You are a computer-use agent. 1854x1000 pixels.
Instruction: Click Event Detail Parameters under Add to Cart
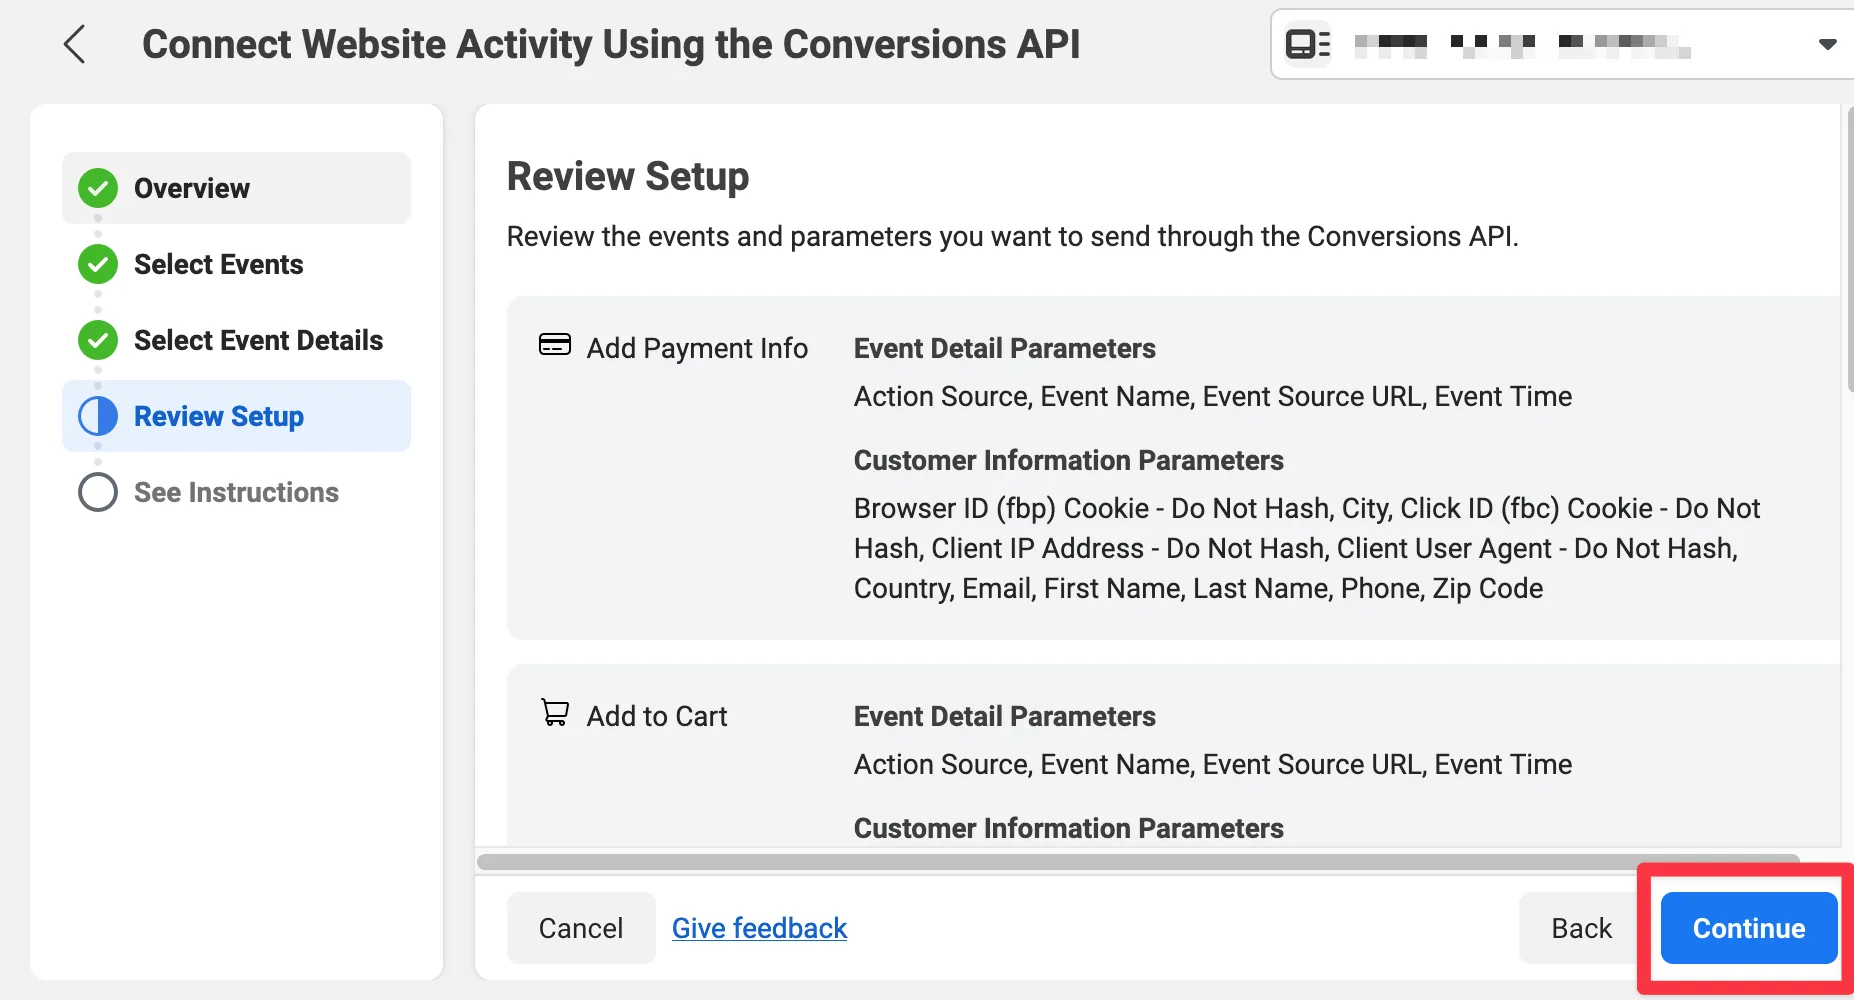coord(1005,716)
